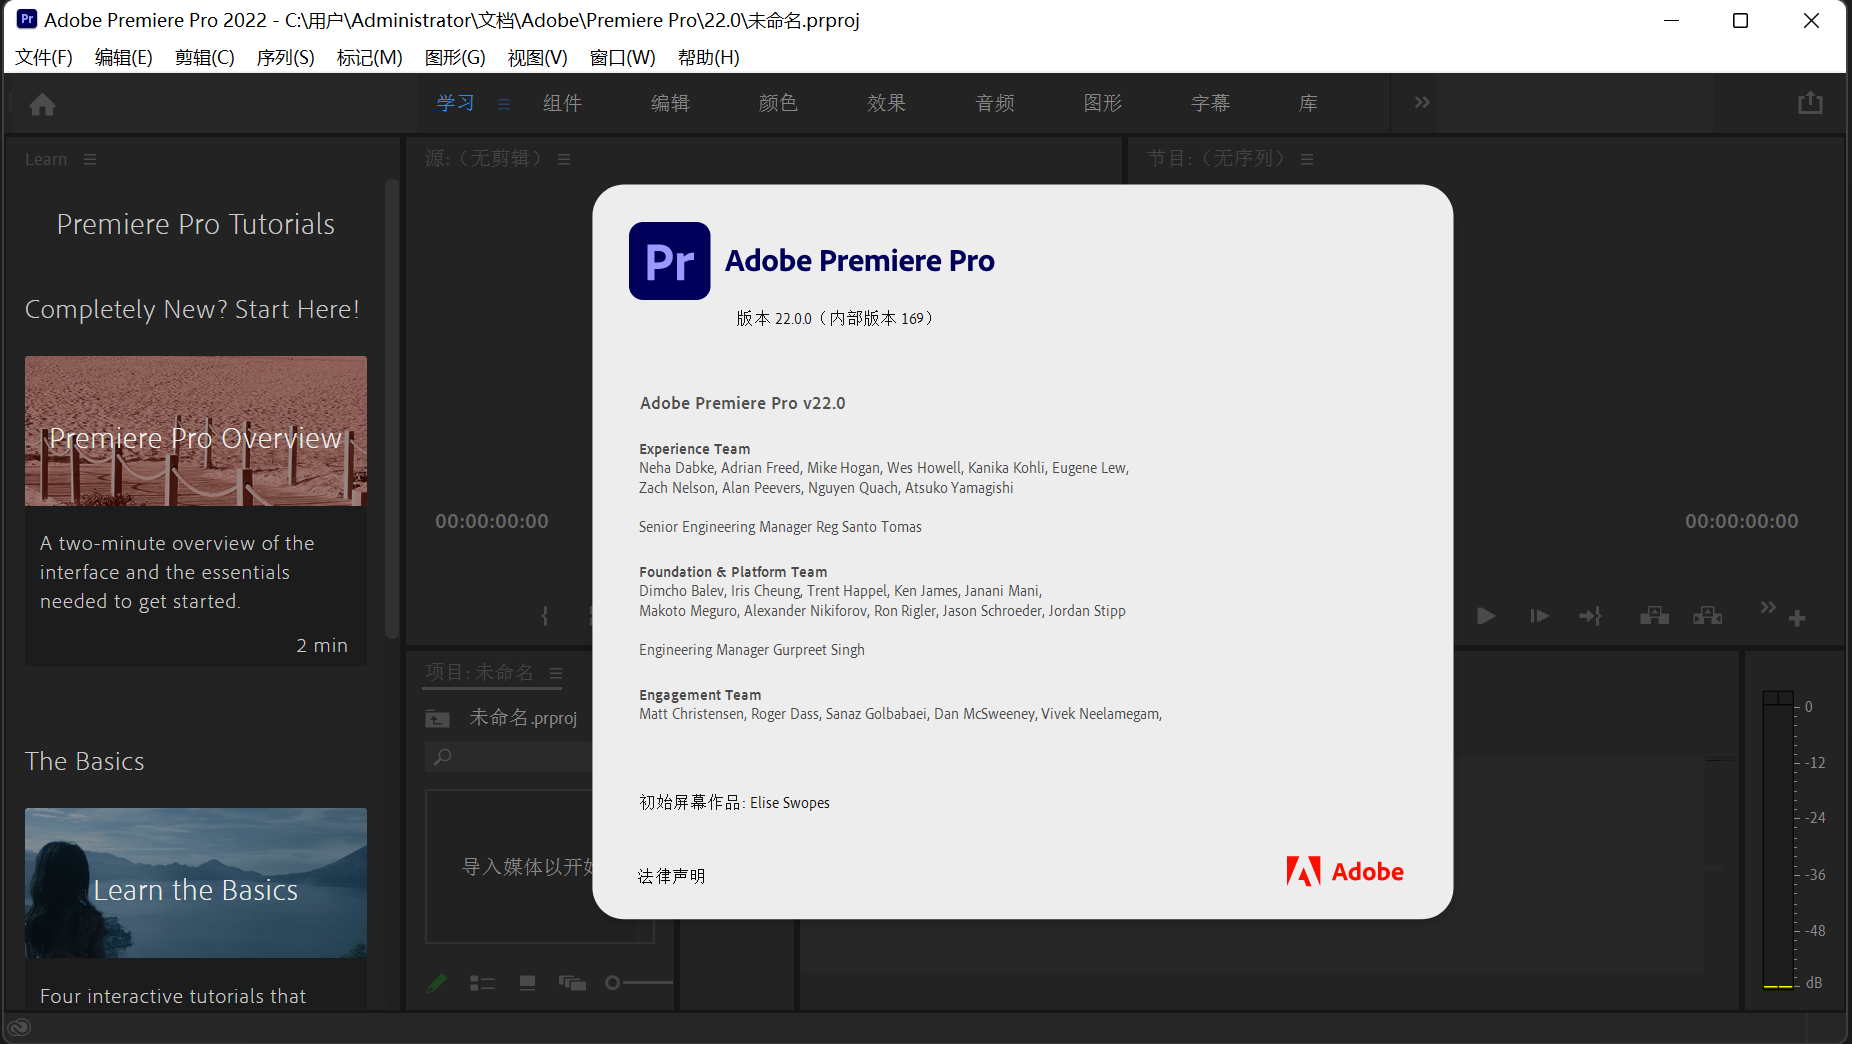Click the 未命名.prproj project name

(x=523, y=718)
